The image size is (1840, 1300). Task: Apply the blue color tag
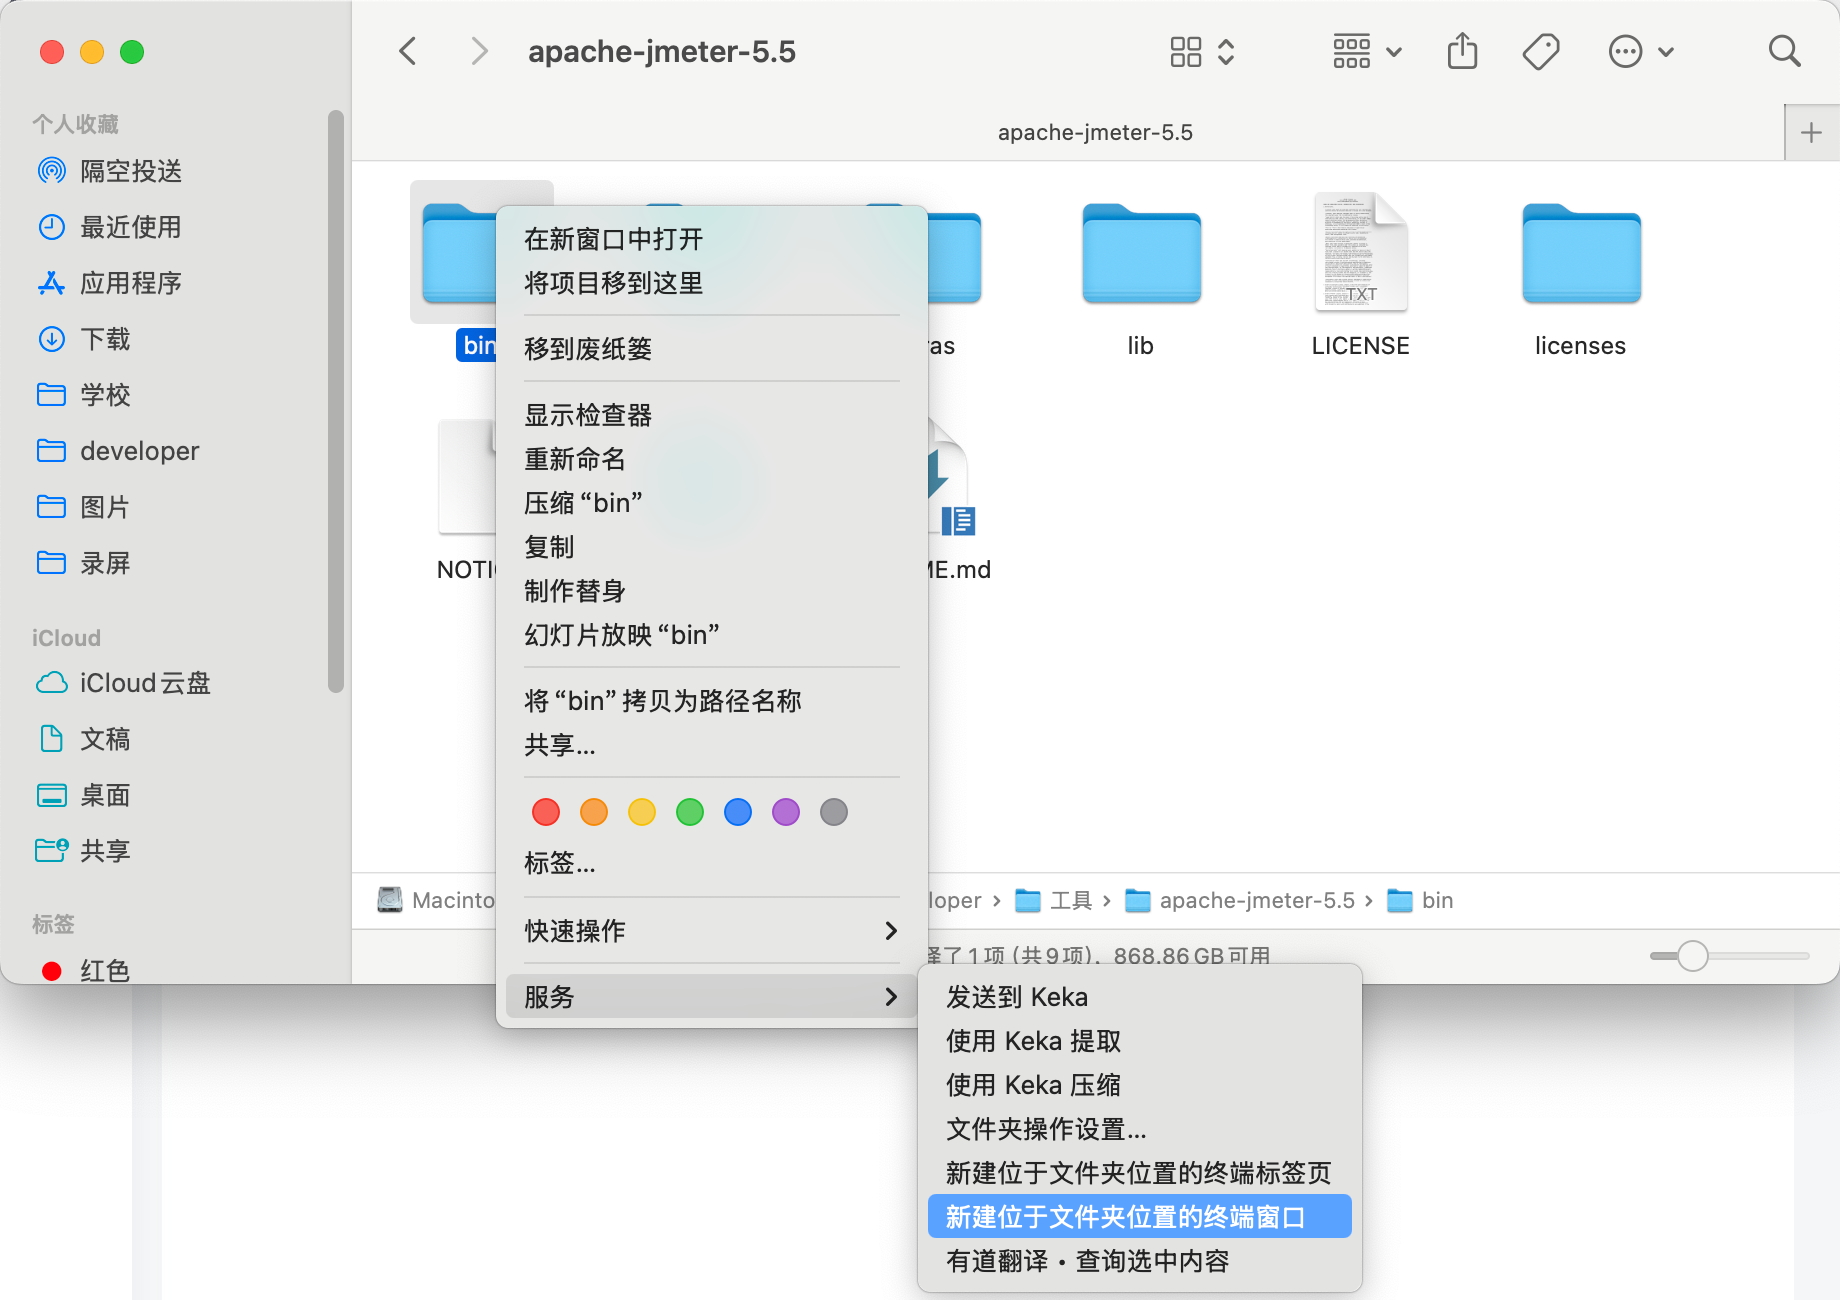coord(738,812)
